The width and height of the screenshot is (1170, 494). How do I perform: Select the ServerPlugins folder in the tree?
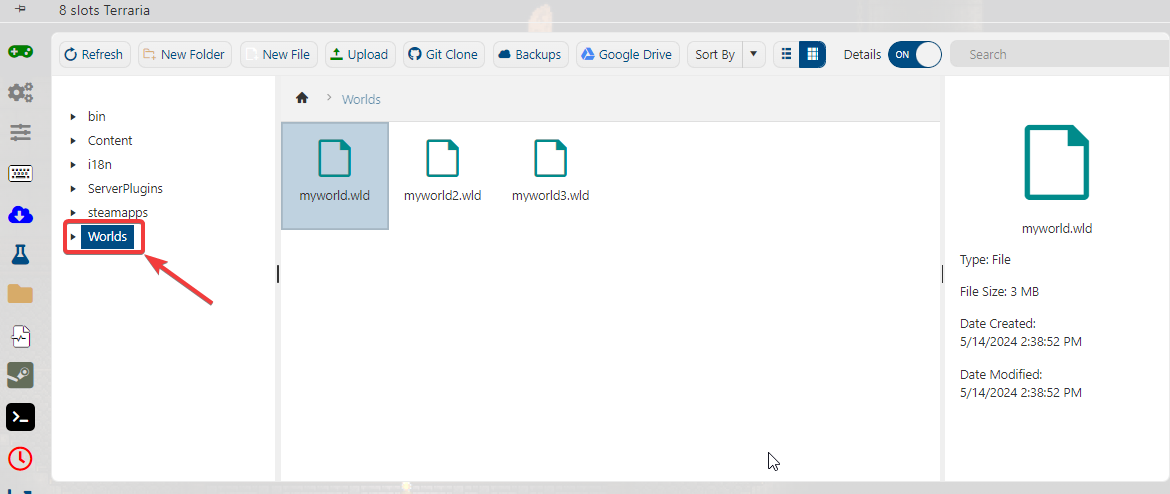[x=125, y=189]
